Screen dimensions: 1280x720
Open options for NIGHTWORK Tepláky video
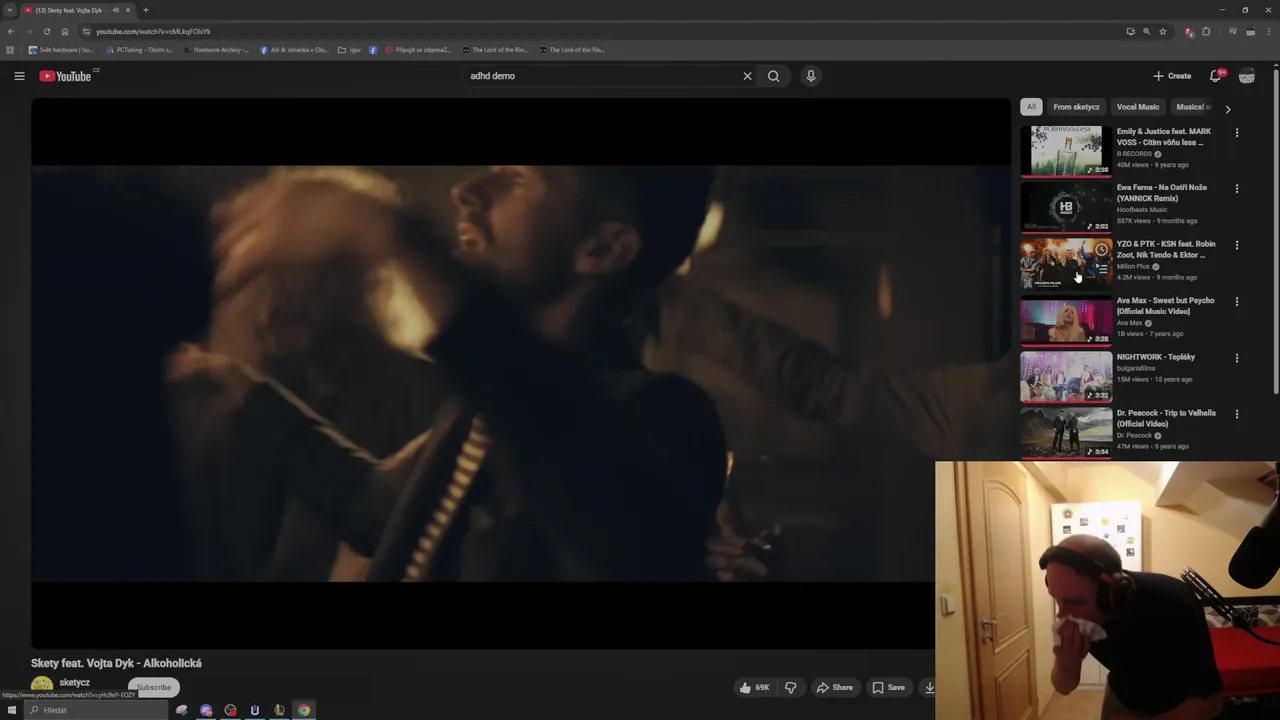pyautogui.click(x=1237, y=358)
